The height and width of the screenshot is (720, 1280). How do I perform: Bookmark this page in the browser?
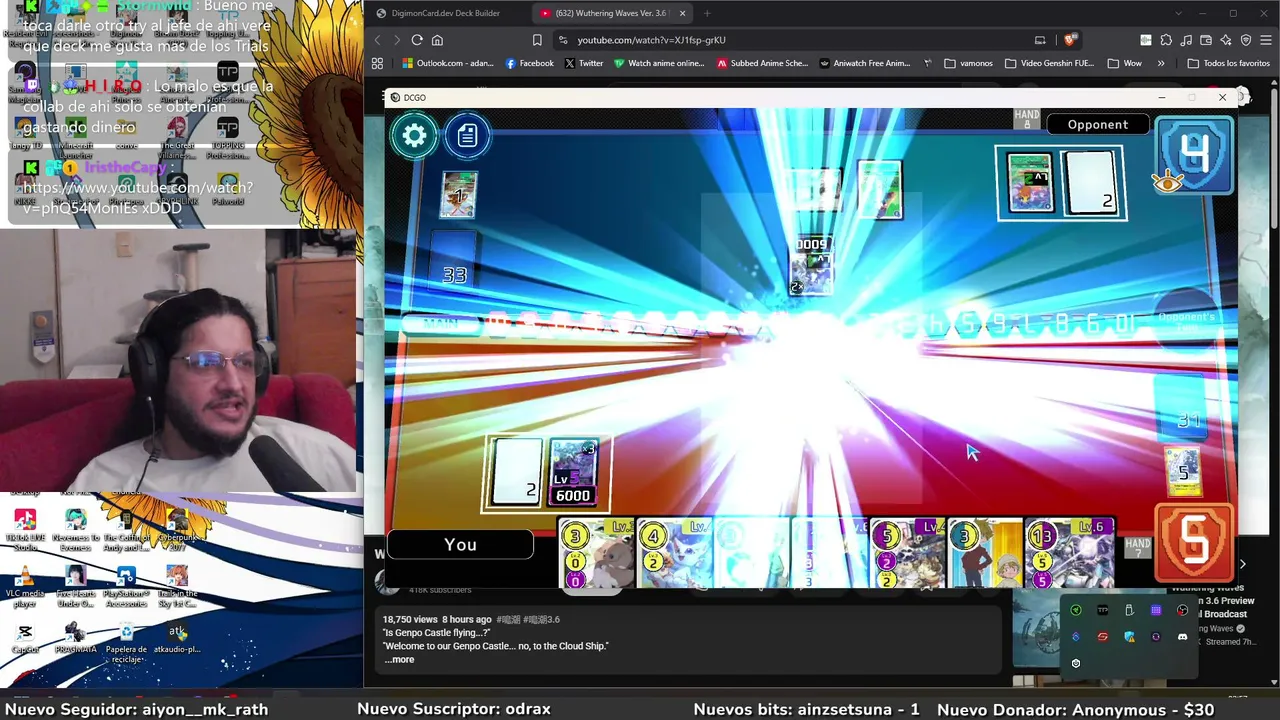tap(537, 40)
